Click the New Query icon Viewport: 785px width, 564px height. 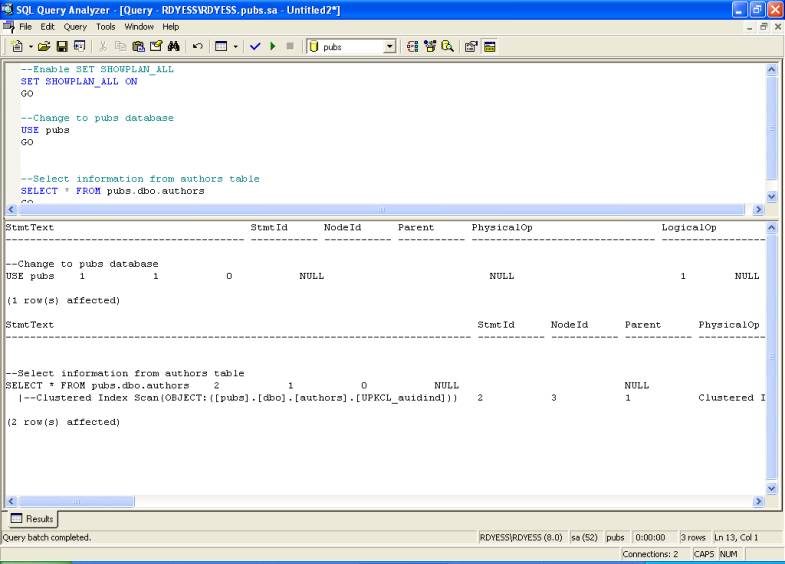pos(17,46)
